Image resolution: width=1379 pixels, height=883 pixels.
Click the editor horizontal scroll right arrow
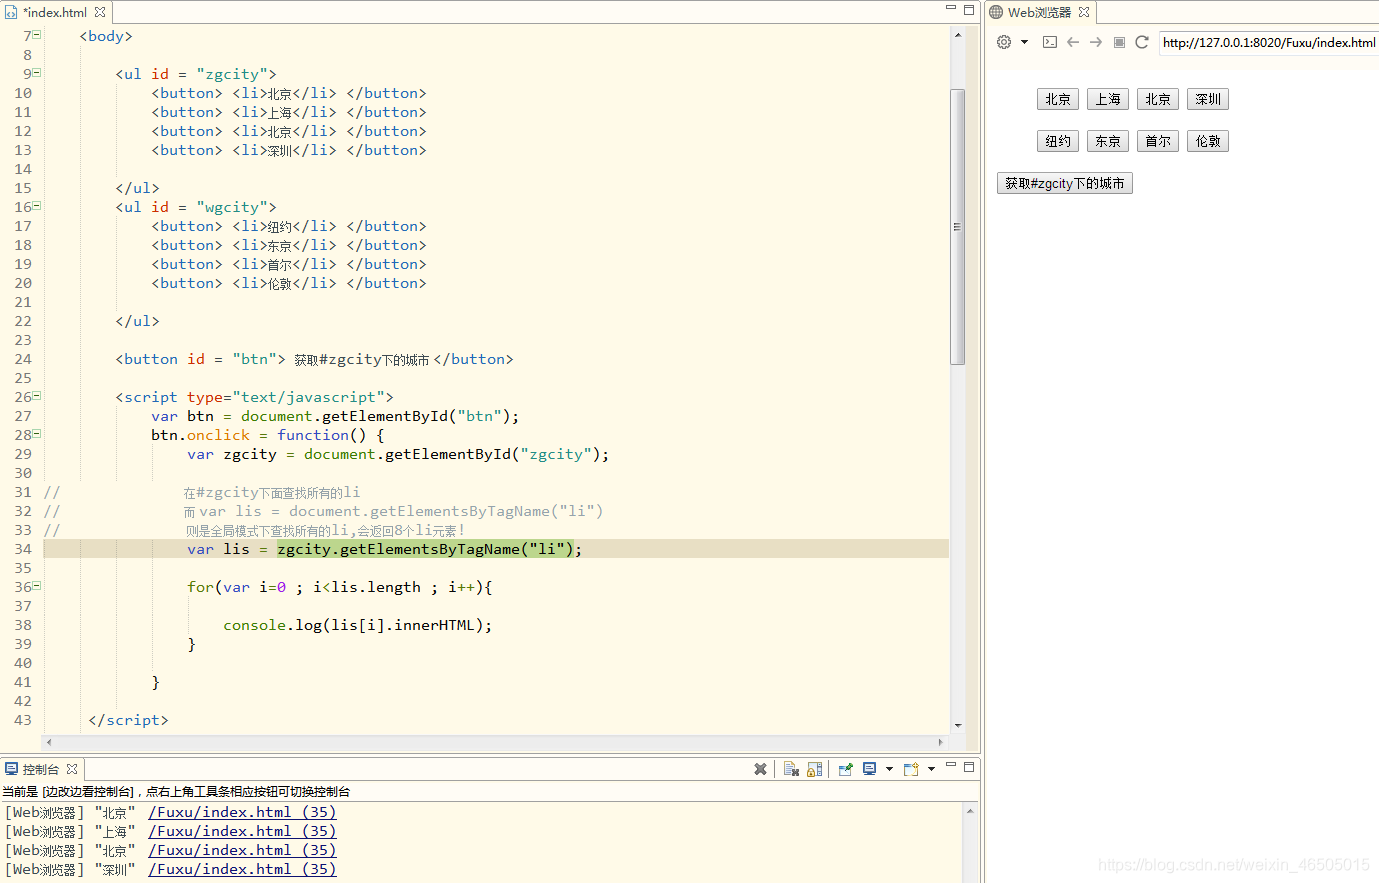(940, 742)
